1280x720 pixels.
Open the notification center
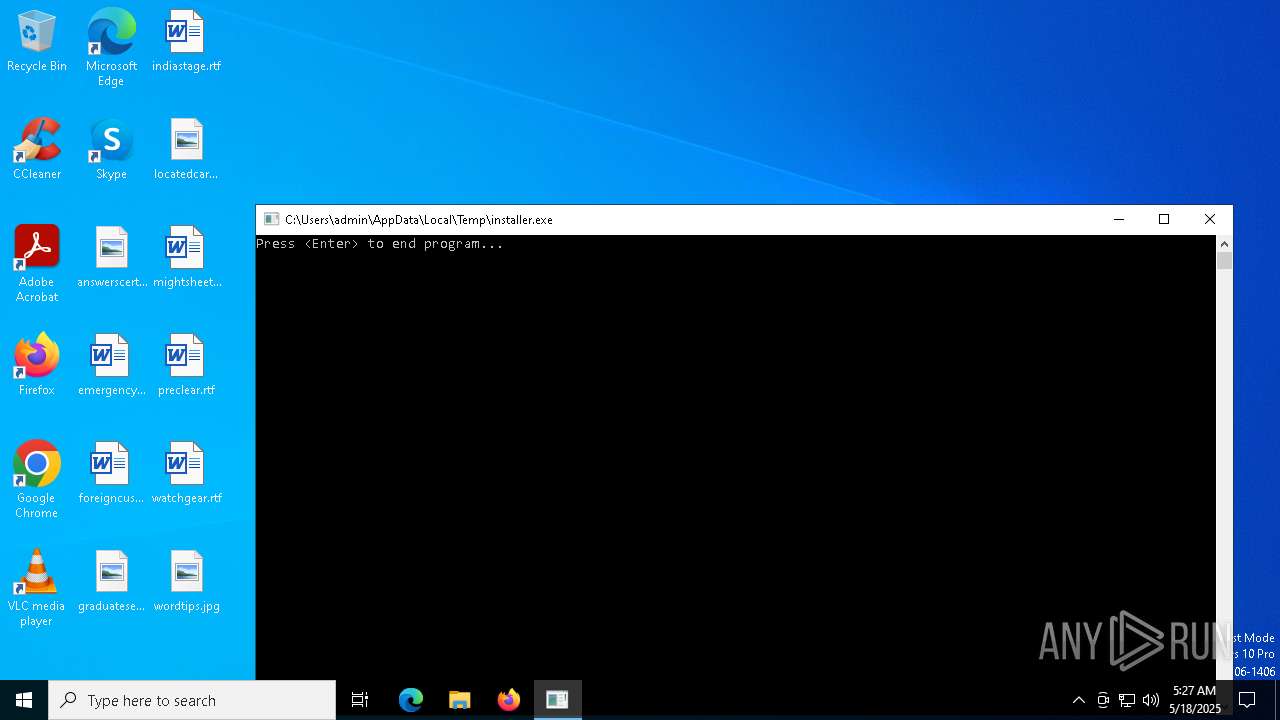(x=1247, y=700)
